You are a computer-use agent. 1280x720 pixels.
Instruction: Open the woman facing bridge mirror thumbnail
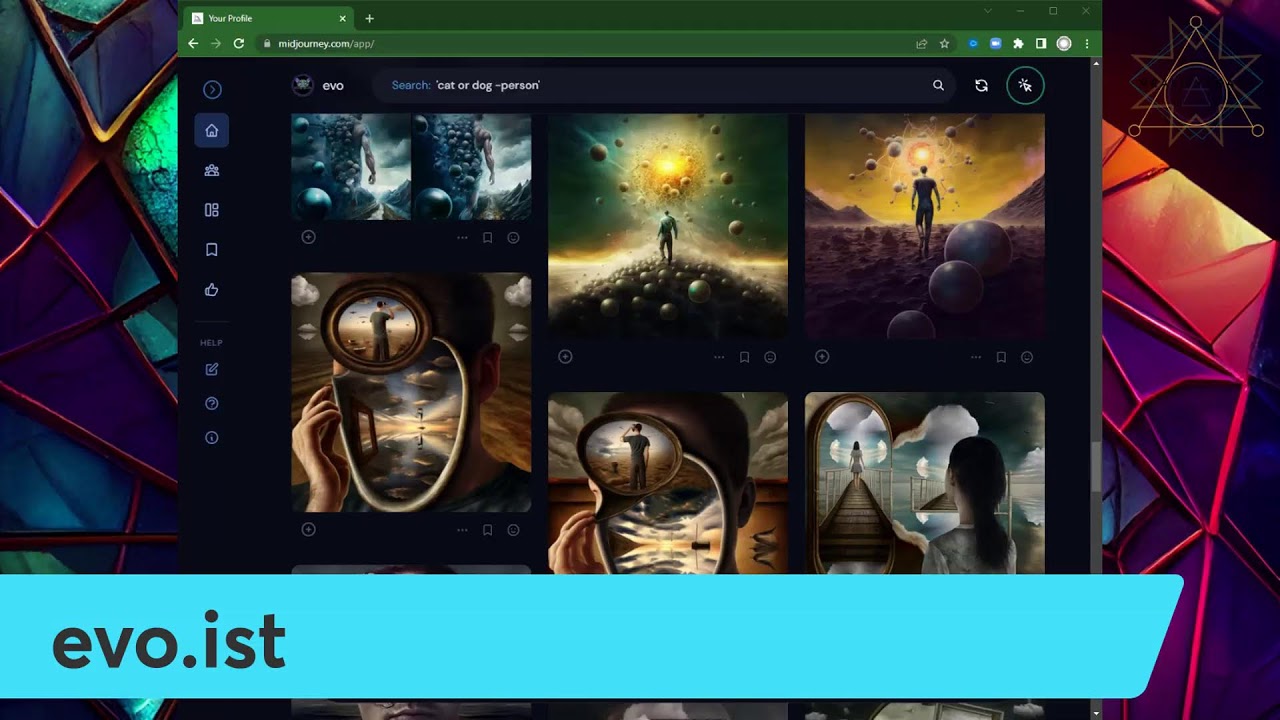(x=925, y=483)
